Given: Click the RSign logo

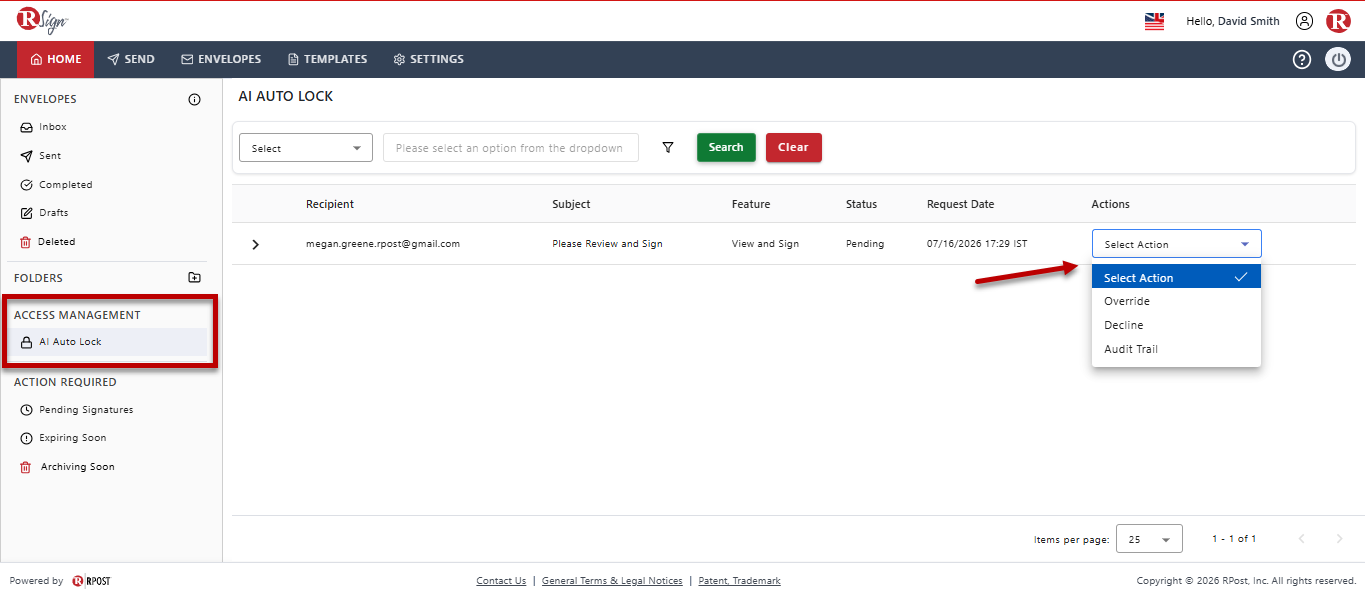Looking at the screenshot, I should [42, 20].
